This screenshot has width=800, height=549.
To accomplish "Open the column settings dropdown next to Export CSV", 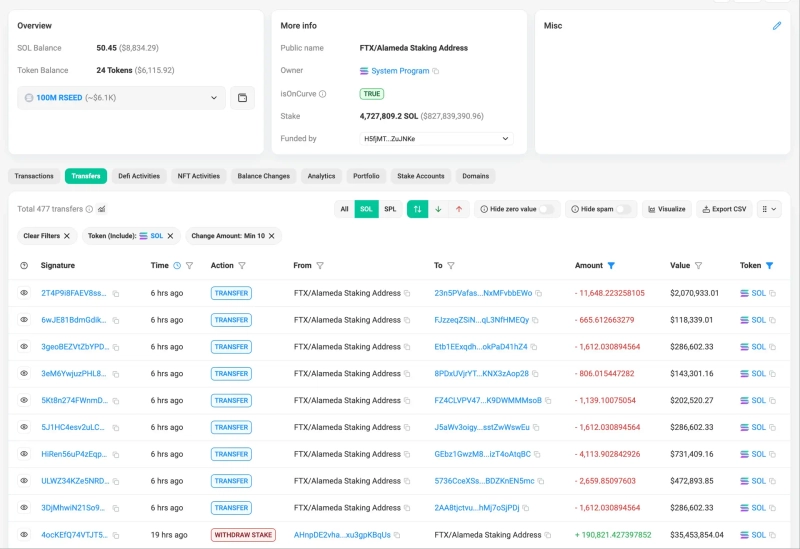I will pyautogui.click(x=769, y=209).
